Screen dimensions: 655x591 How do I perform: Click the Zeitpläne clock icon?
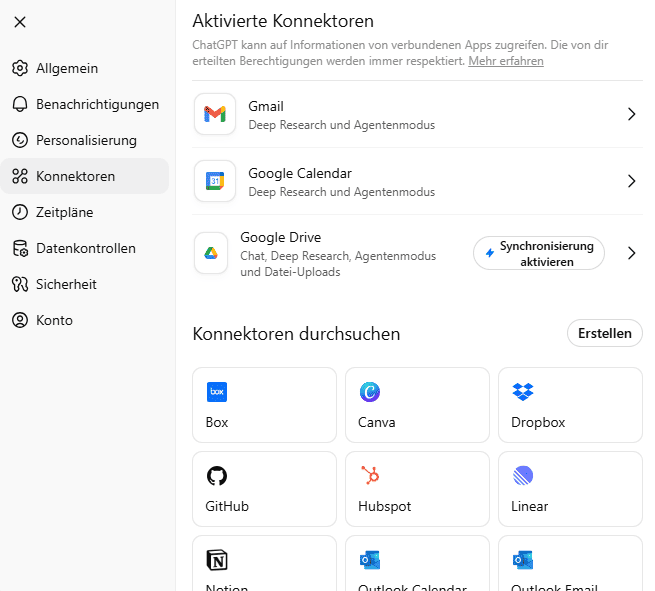pyautogui.click(x=20, y=212)
